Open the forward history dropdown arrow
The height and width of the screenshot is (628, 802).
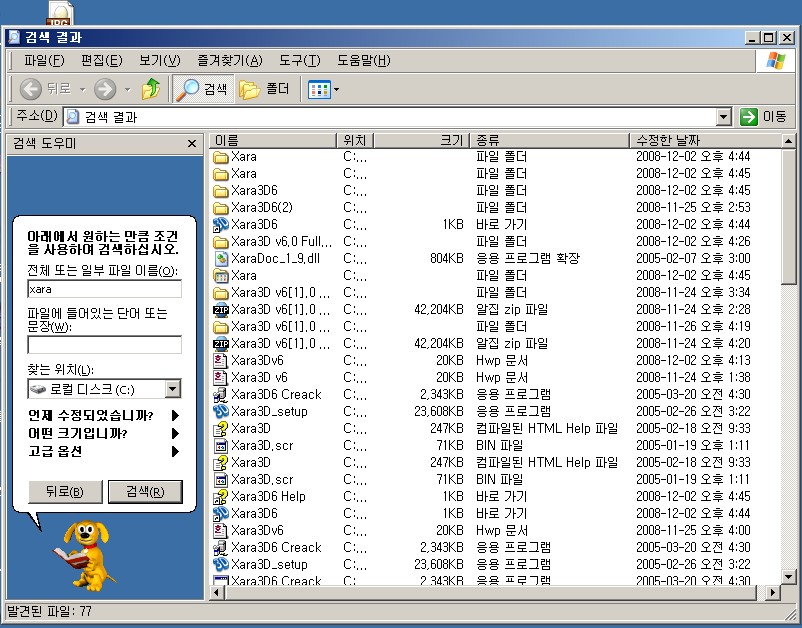(127, 89)
